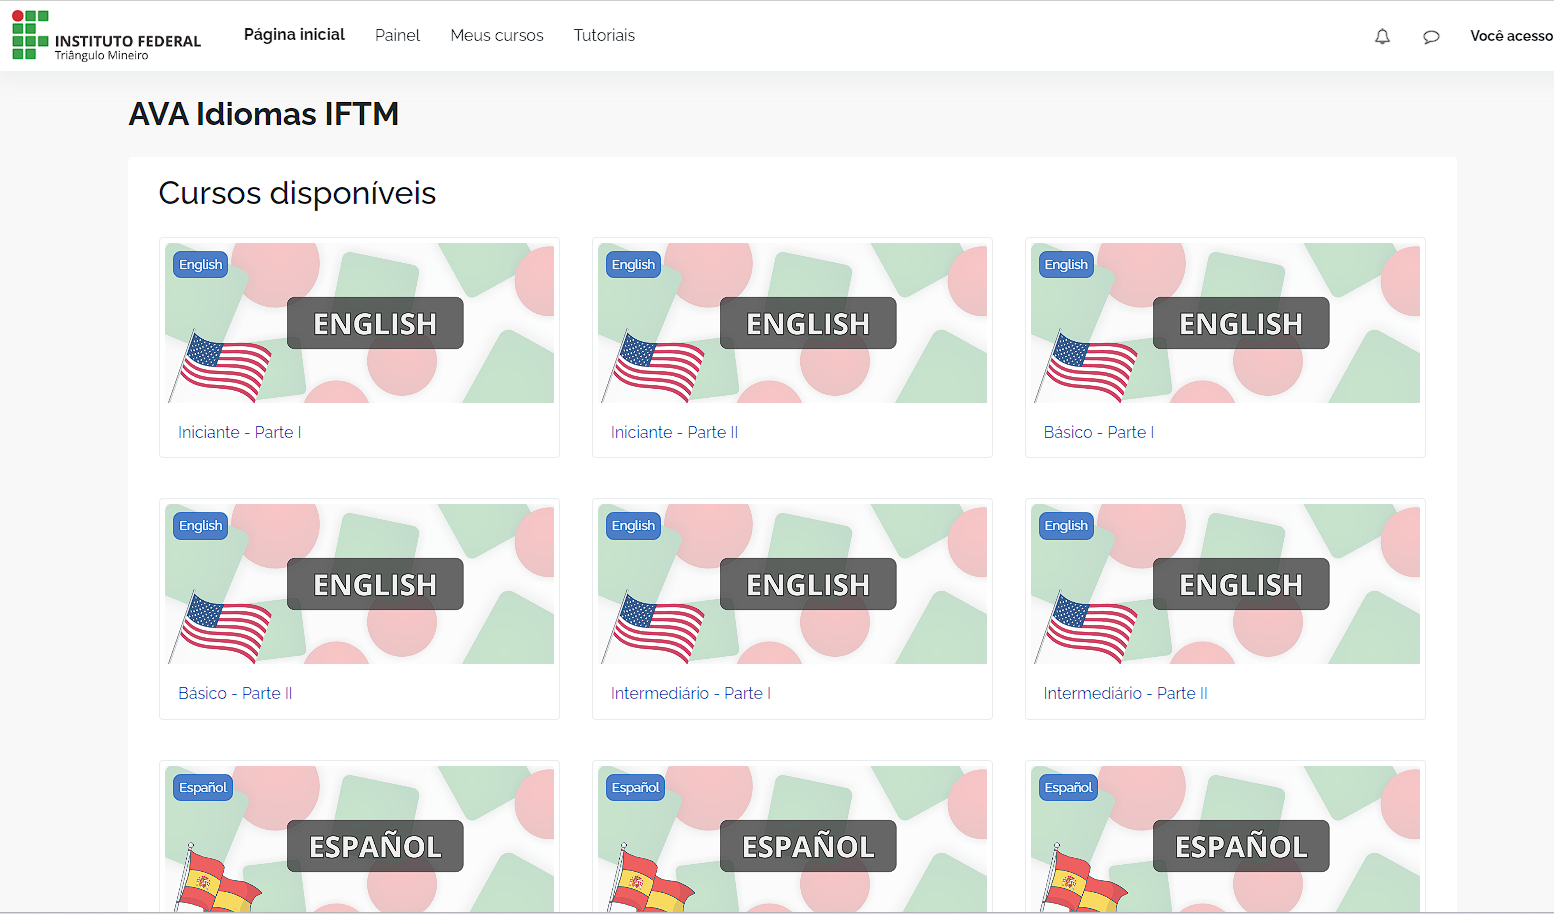Click English badge on Iniciante Parte I card
The height and width of the screenshot is (914, 1554).
(x=200, y=265)
